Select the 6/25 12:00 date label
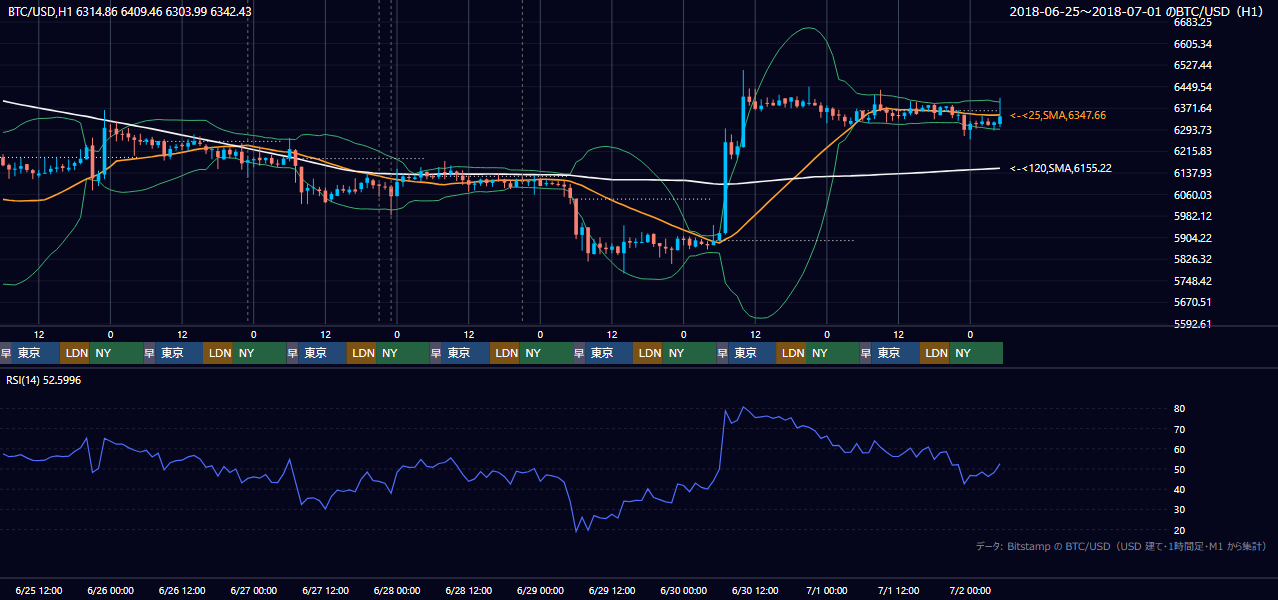The image size is (1278, 600). [x=39, y=590]
